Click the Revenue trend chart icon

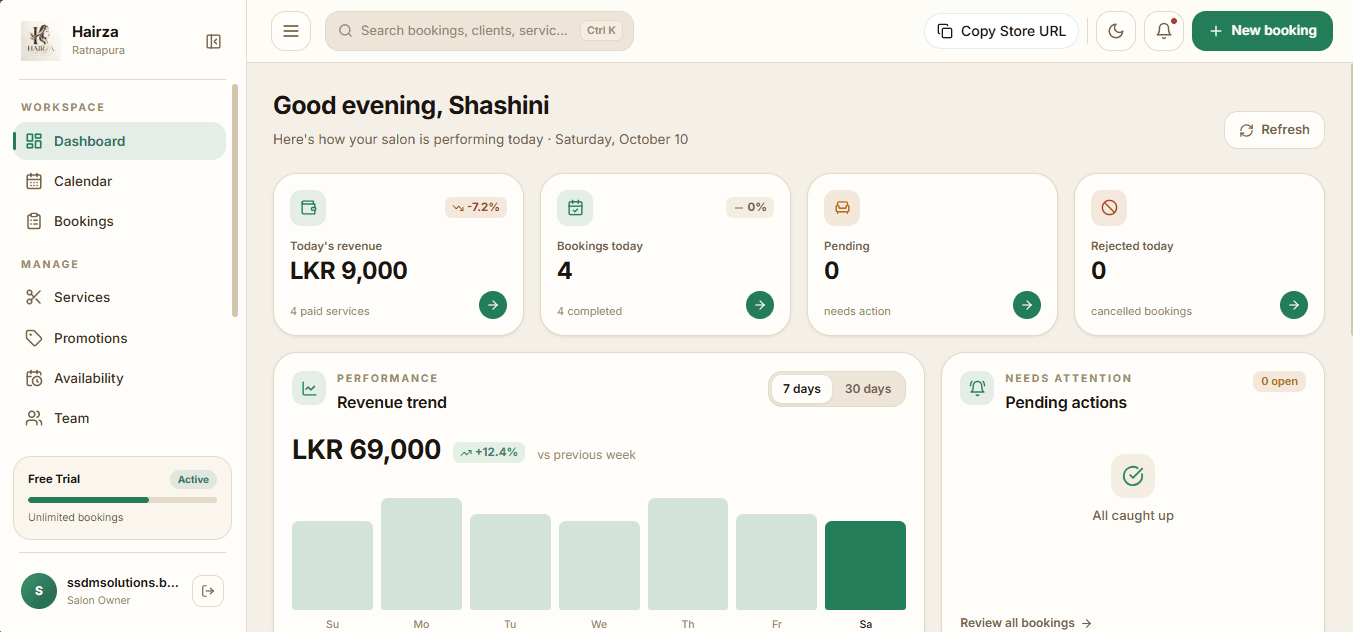309,389
